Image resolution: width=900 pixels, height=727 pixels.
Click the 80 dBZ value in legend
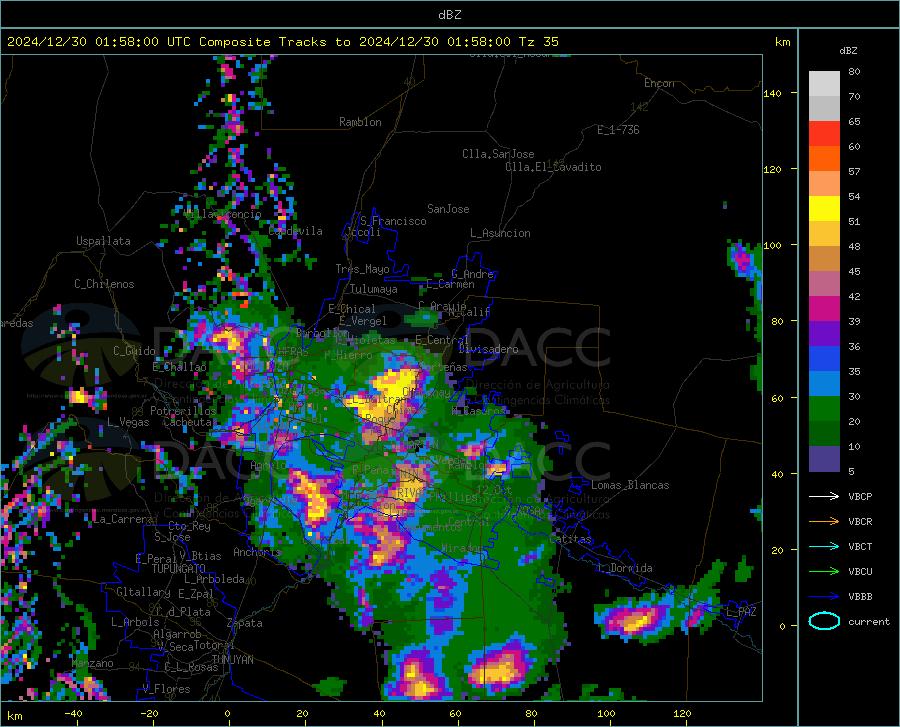[x=854, y=72]
